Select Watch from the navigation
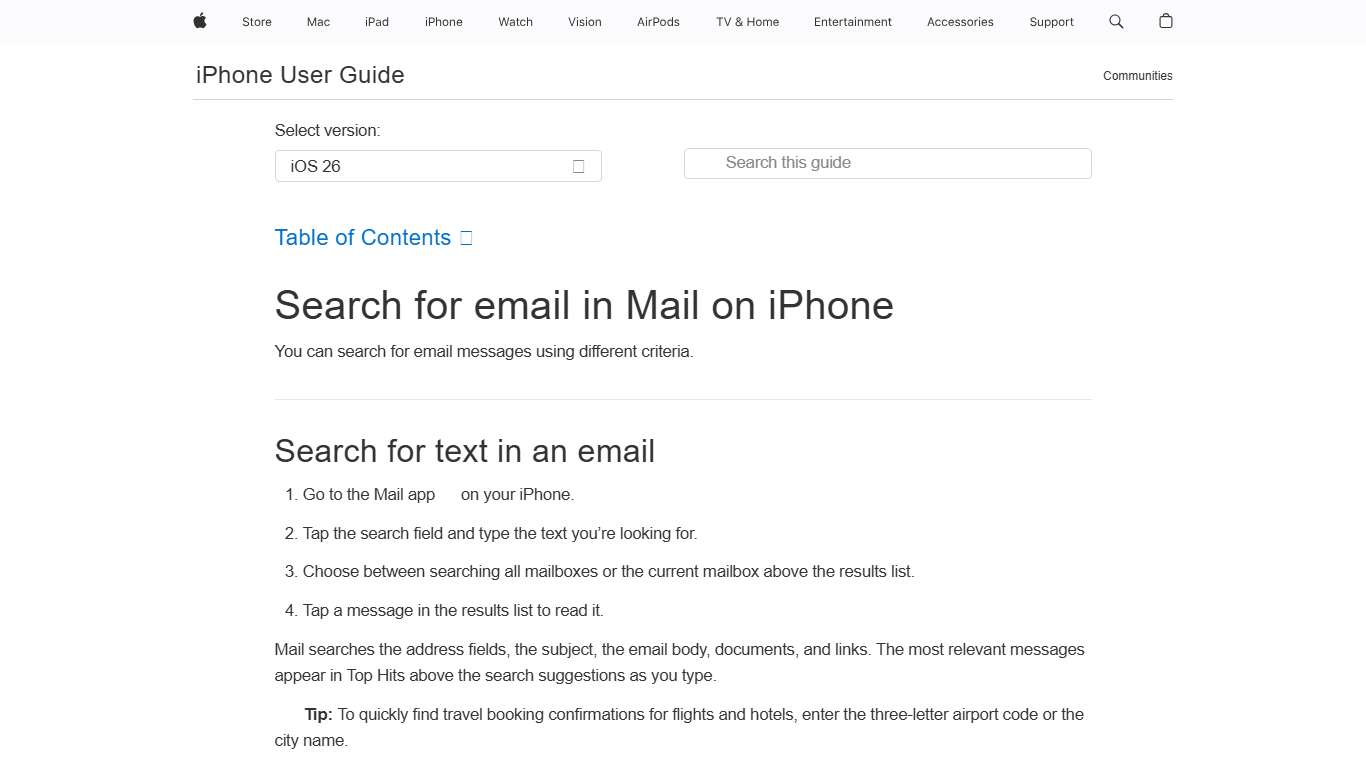1366x768 pixels. [x=515, y=21]
